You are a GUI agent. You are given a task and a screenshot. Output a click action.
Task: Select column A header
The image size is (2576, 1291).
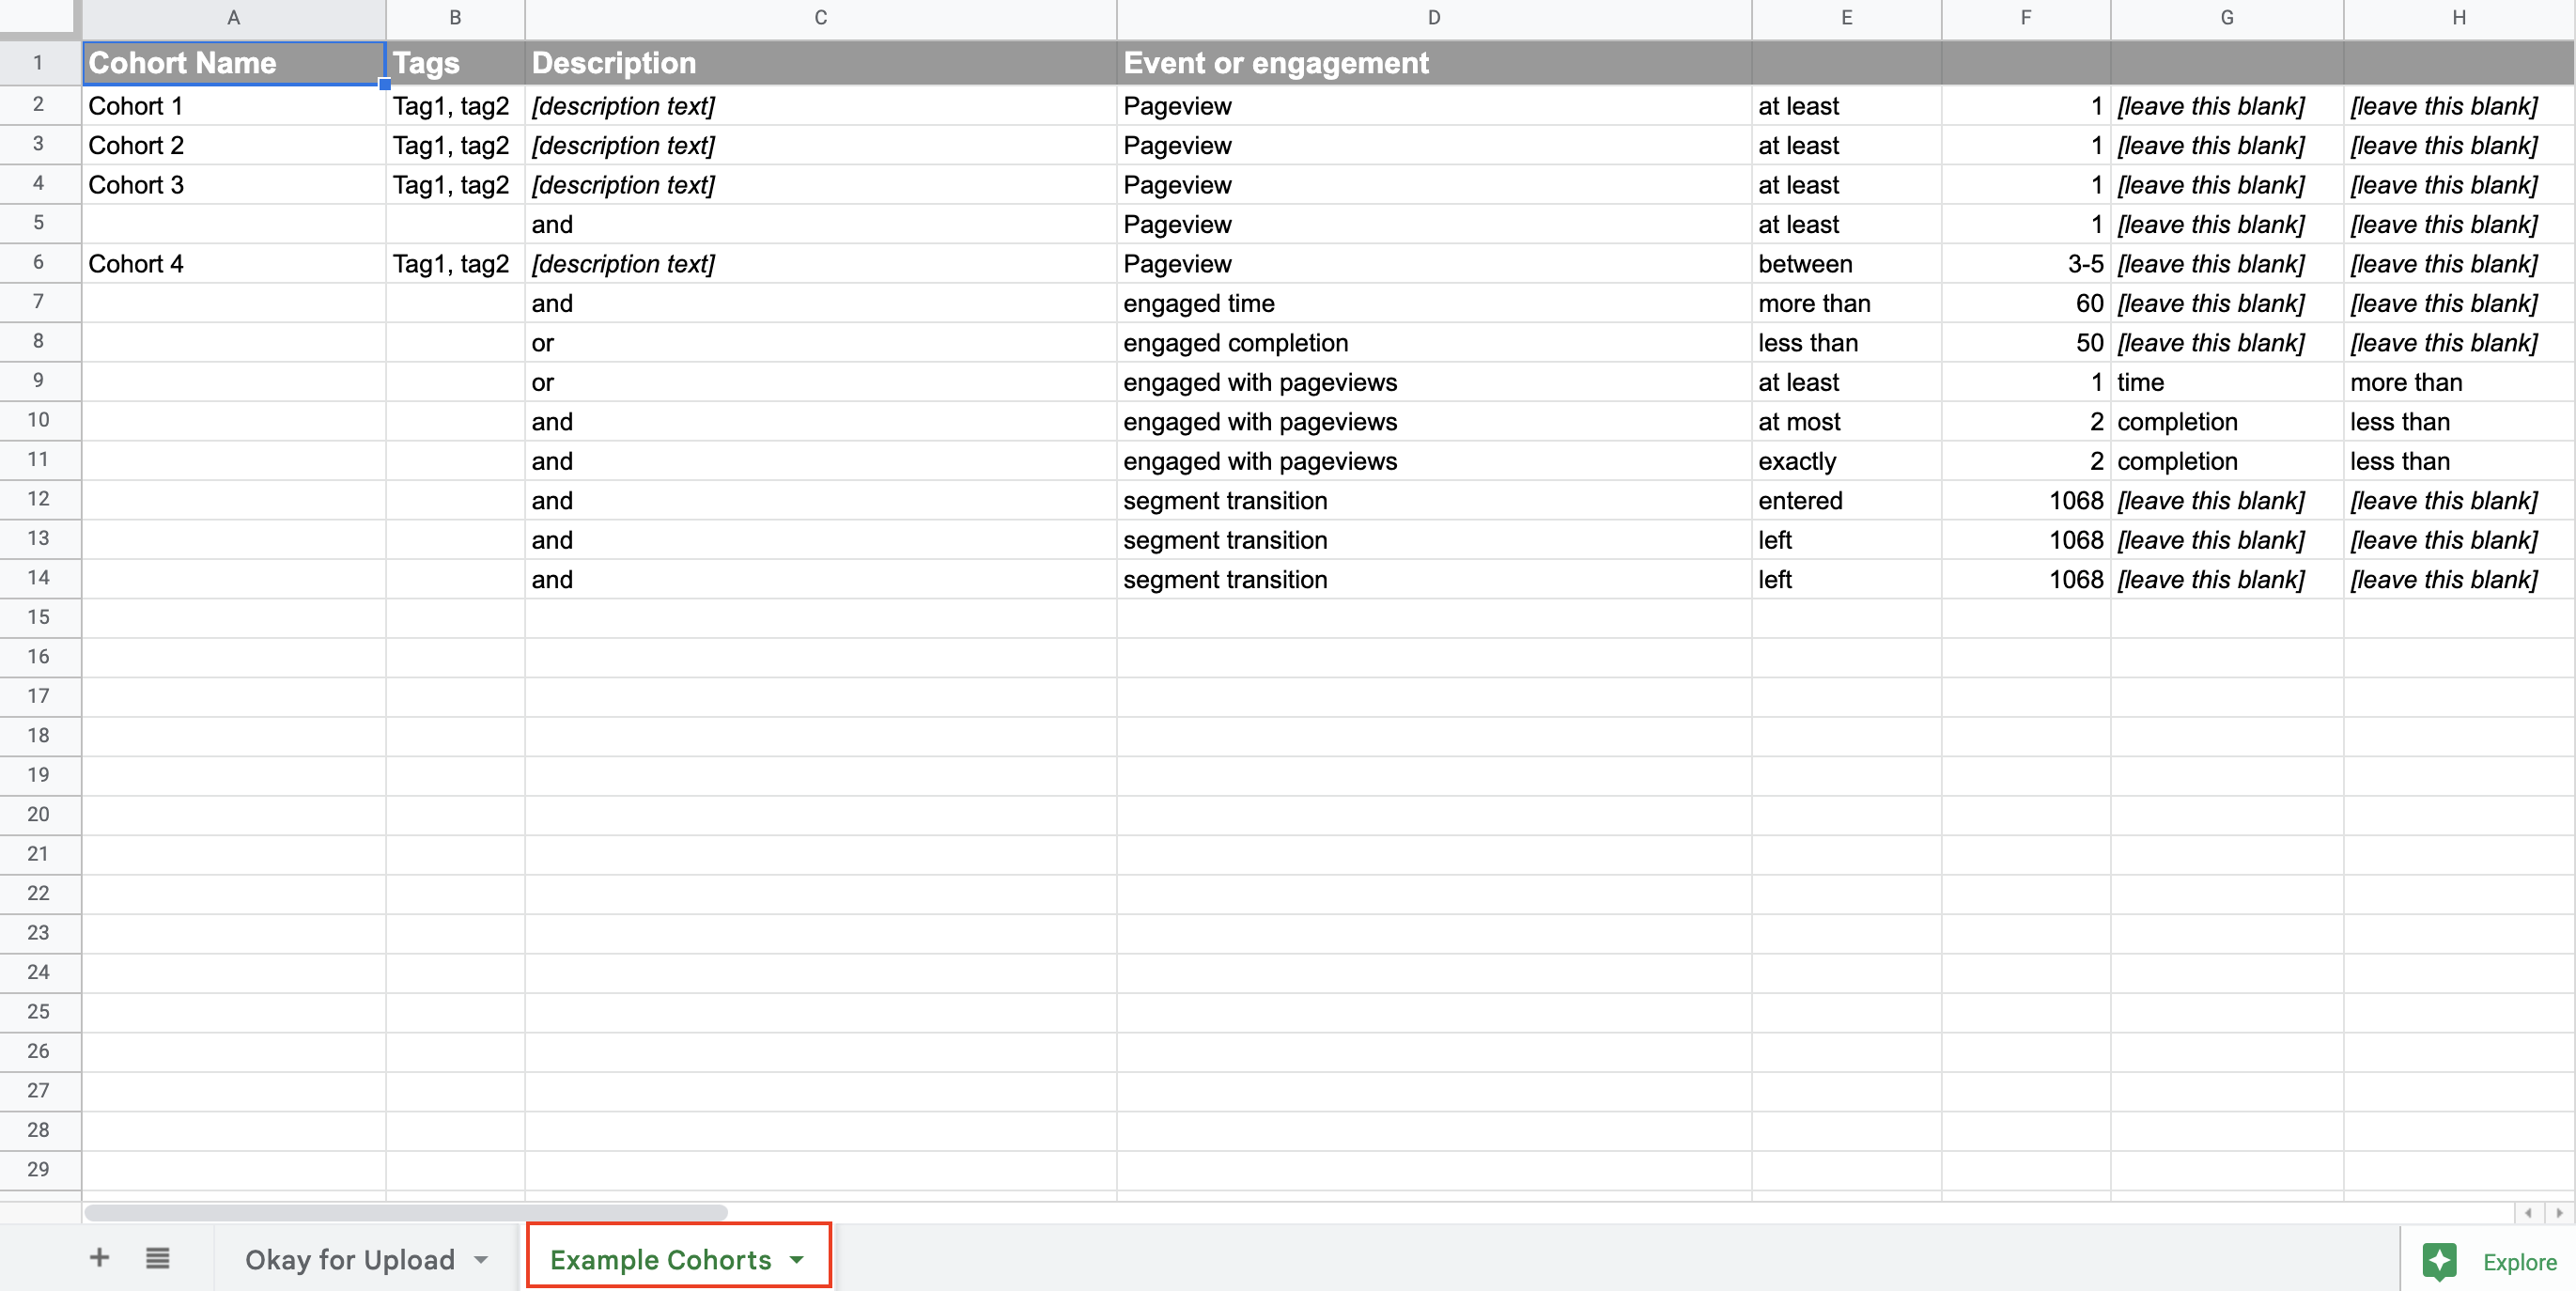233,17
